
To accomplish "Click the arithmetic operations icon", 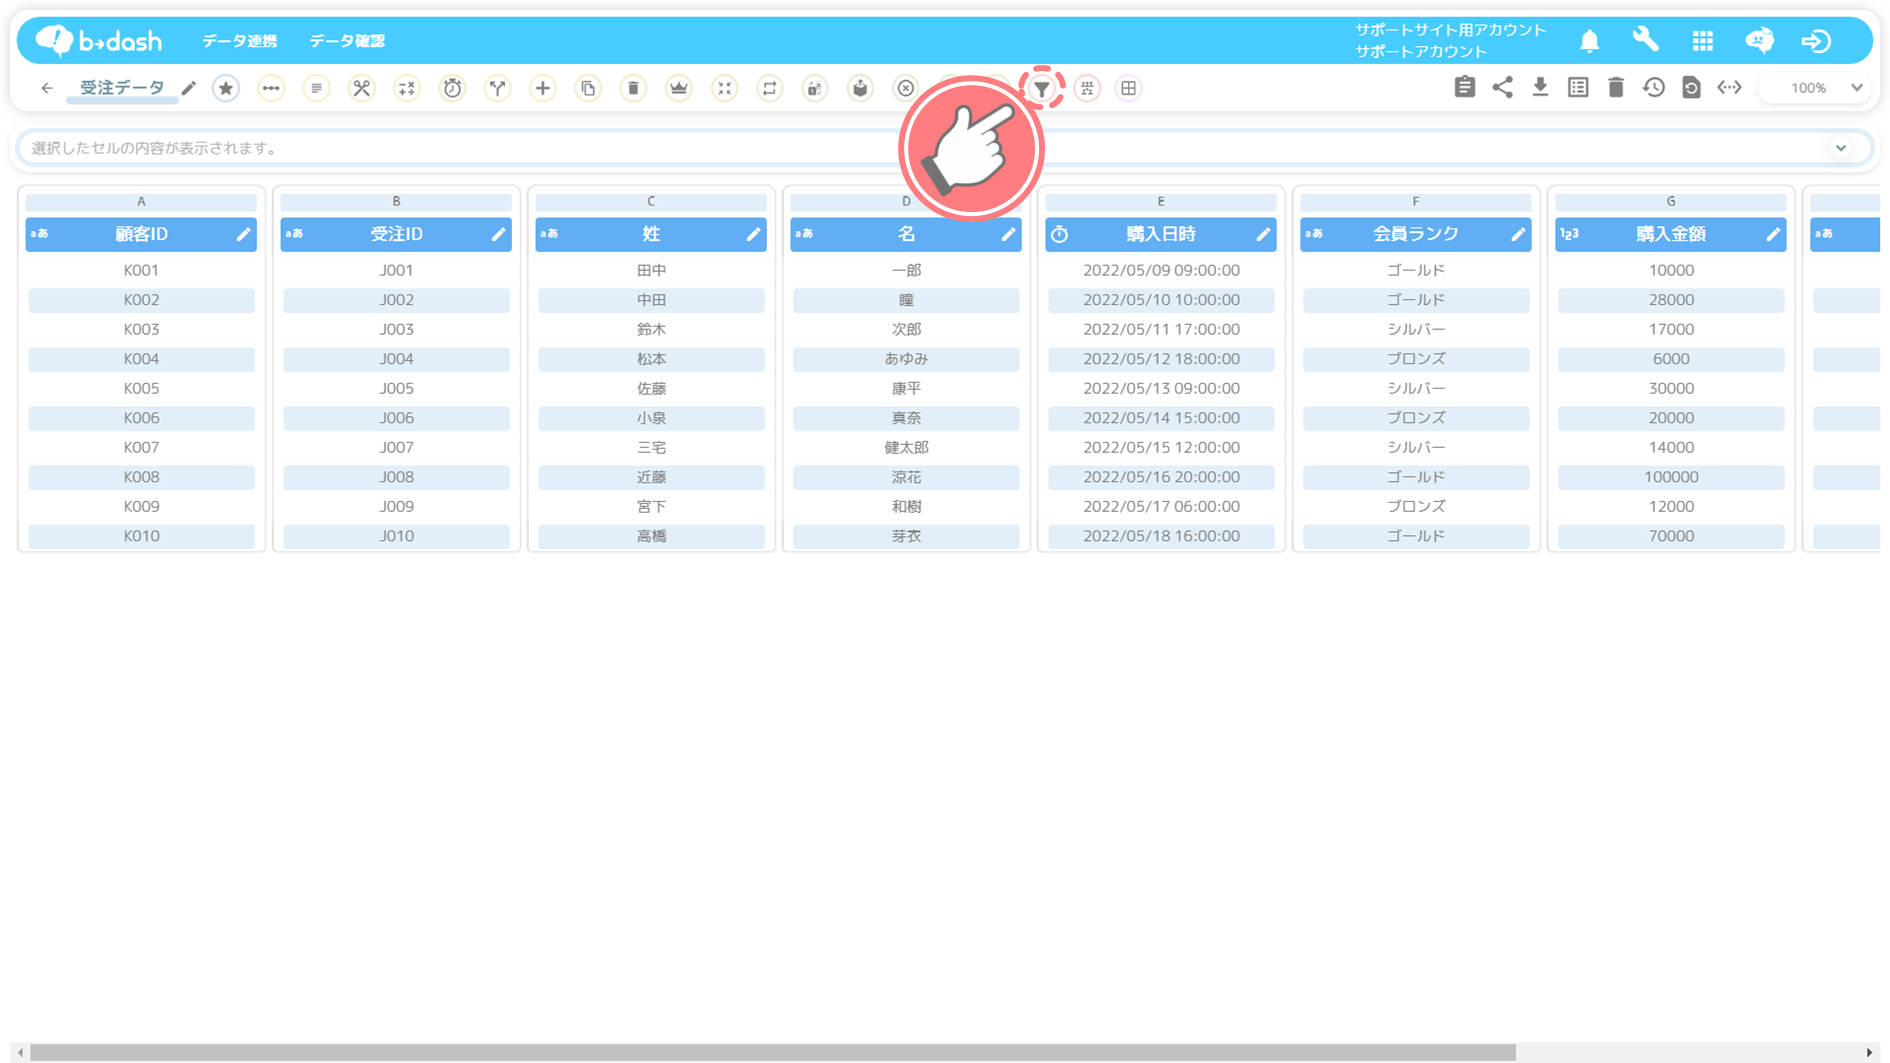I will point(407,88).
